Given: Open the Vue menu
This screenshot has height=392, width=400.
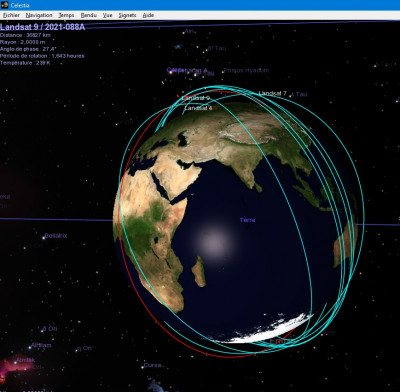Looking at the screenshot, I should point(107,15).
